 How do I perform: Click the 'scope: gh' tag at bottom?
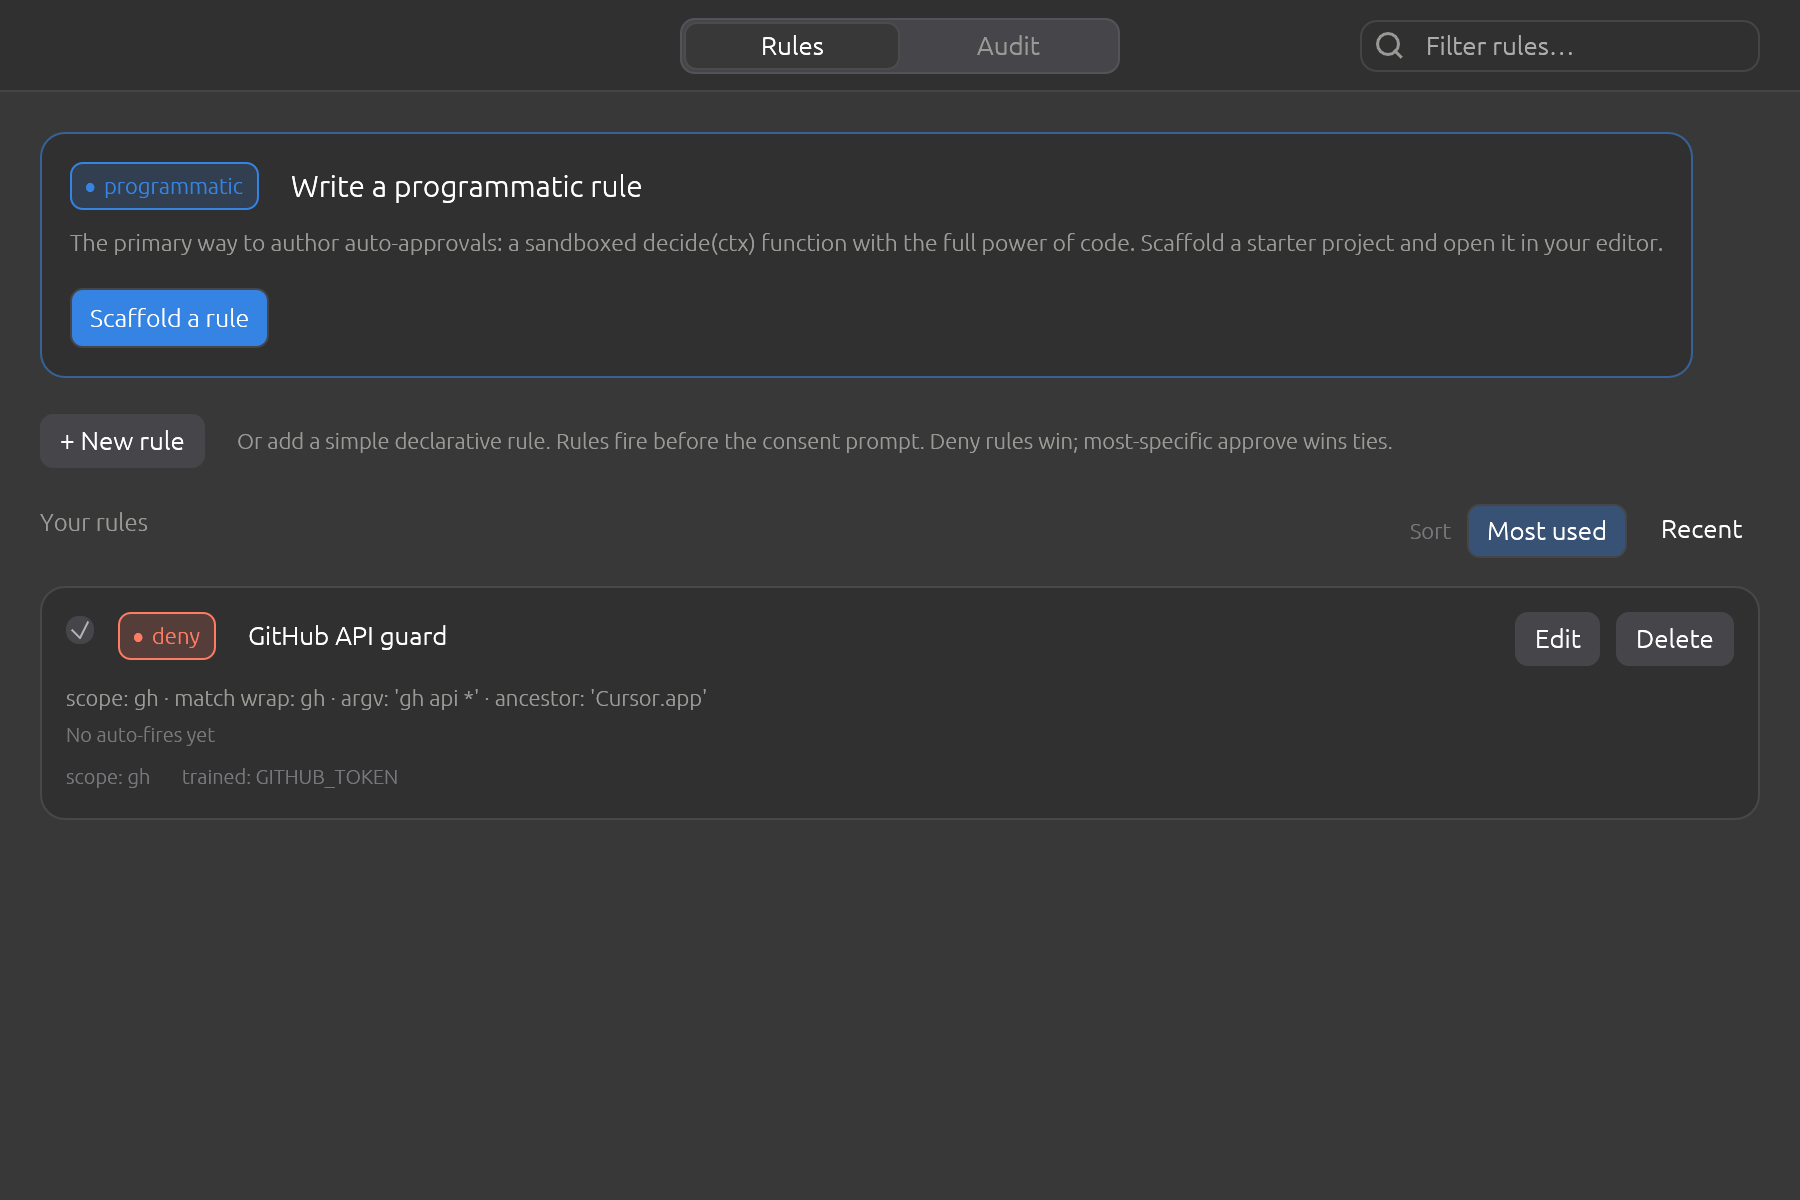tap(108, 777)
